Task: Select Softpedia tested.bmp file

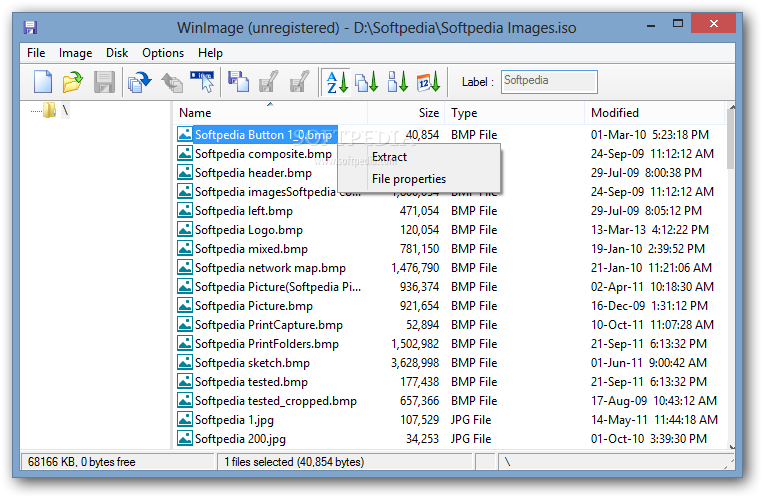Action: 251,382
